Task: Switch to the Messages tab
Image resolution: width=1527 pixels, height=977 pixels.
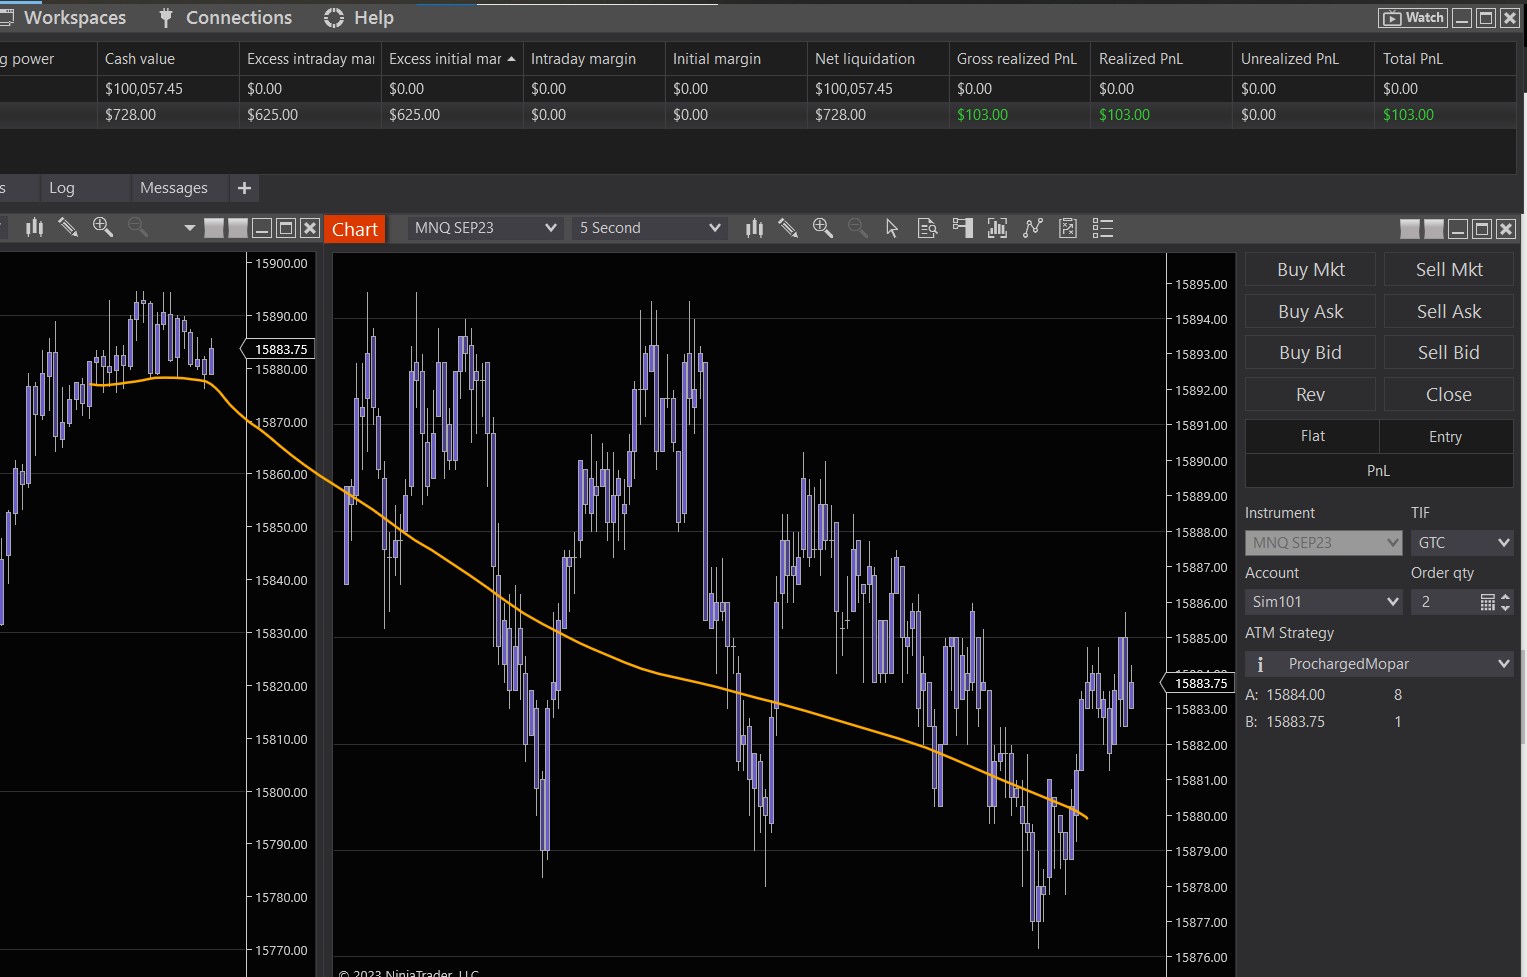Action: (174, 188)
